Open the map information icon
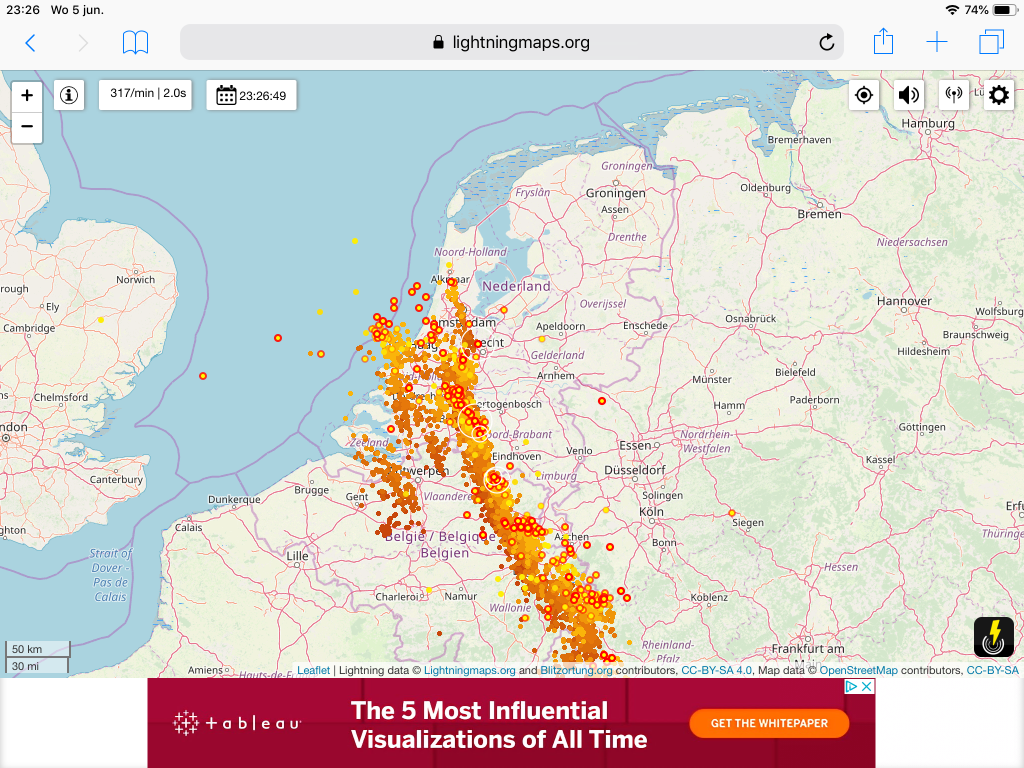The height and width of the screenshot is (768, 1024). tap(68, 95)
